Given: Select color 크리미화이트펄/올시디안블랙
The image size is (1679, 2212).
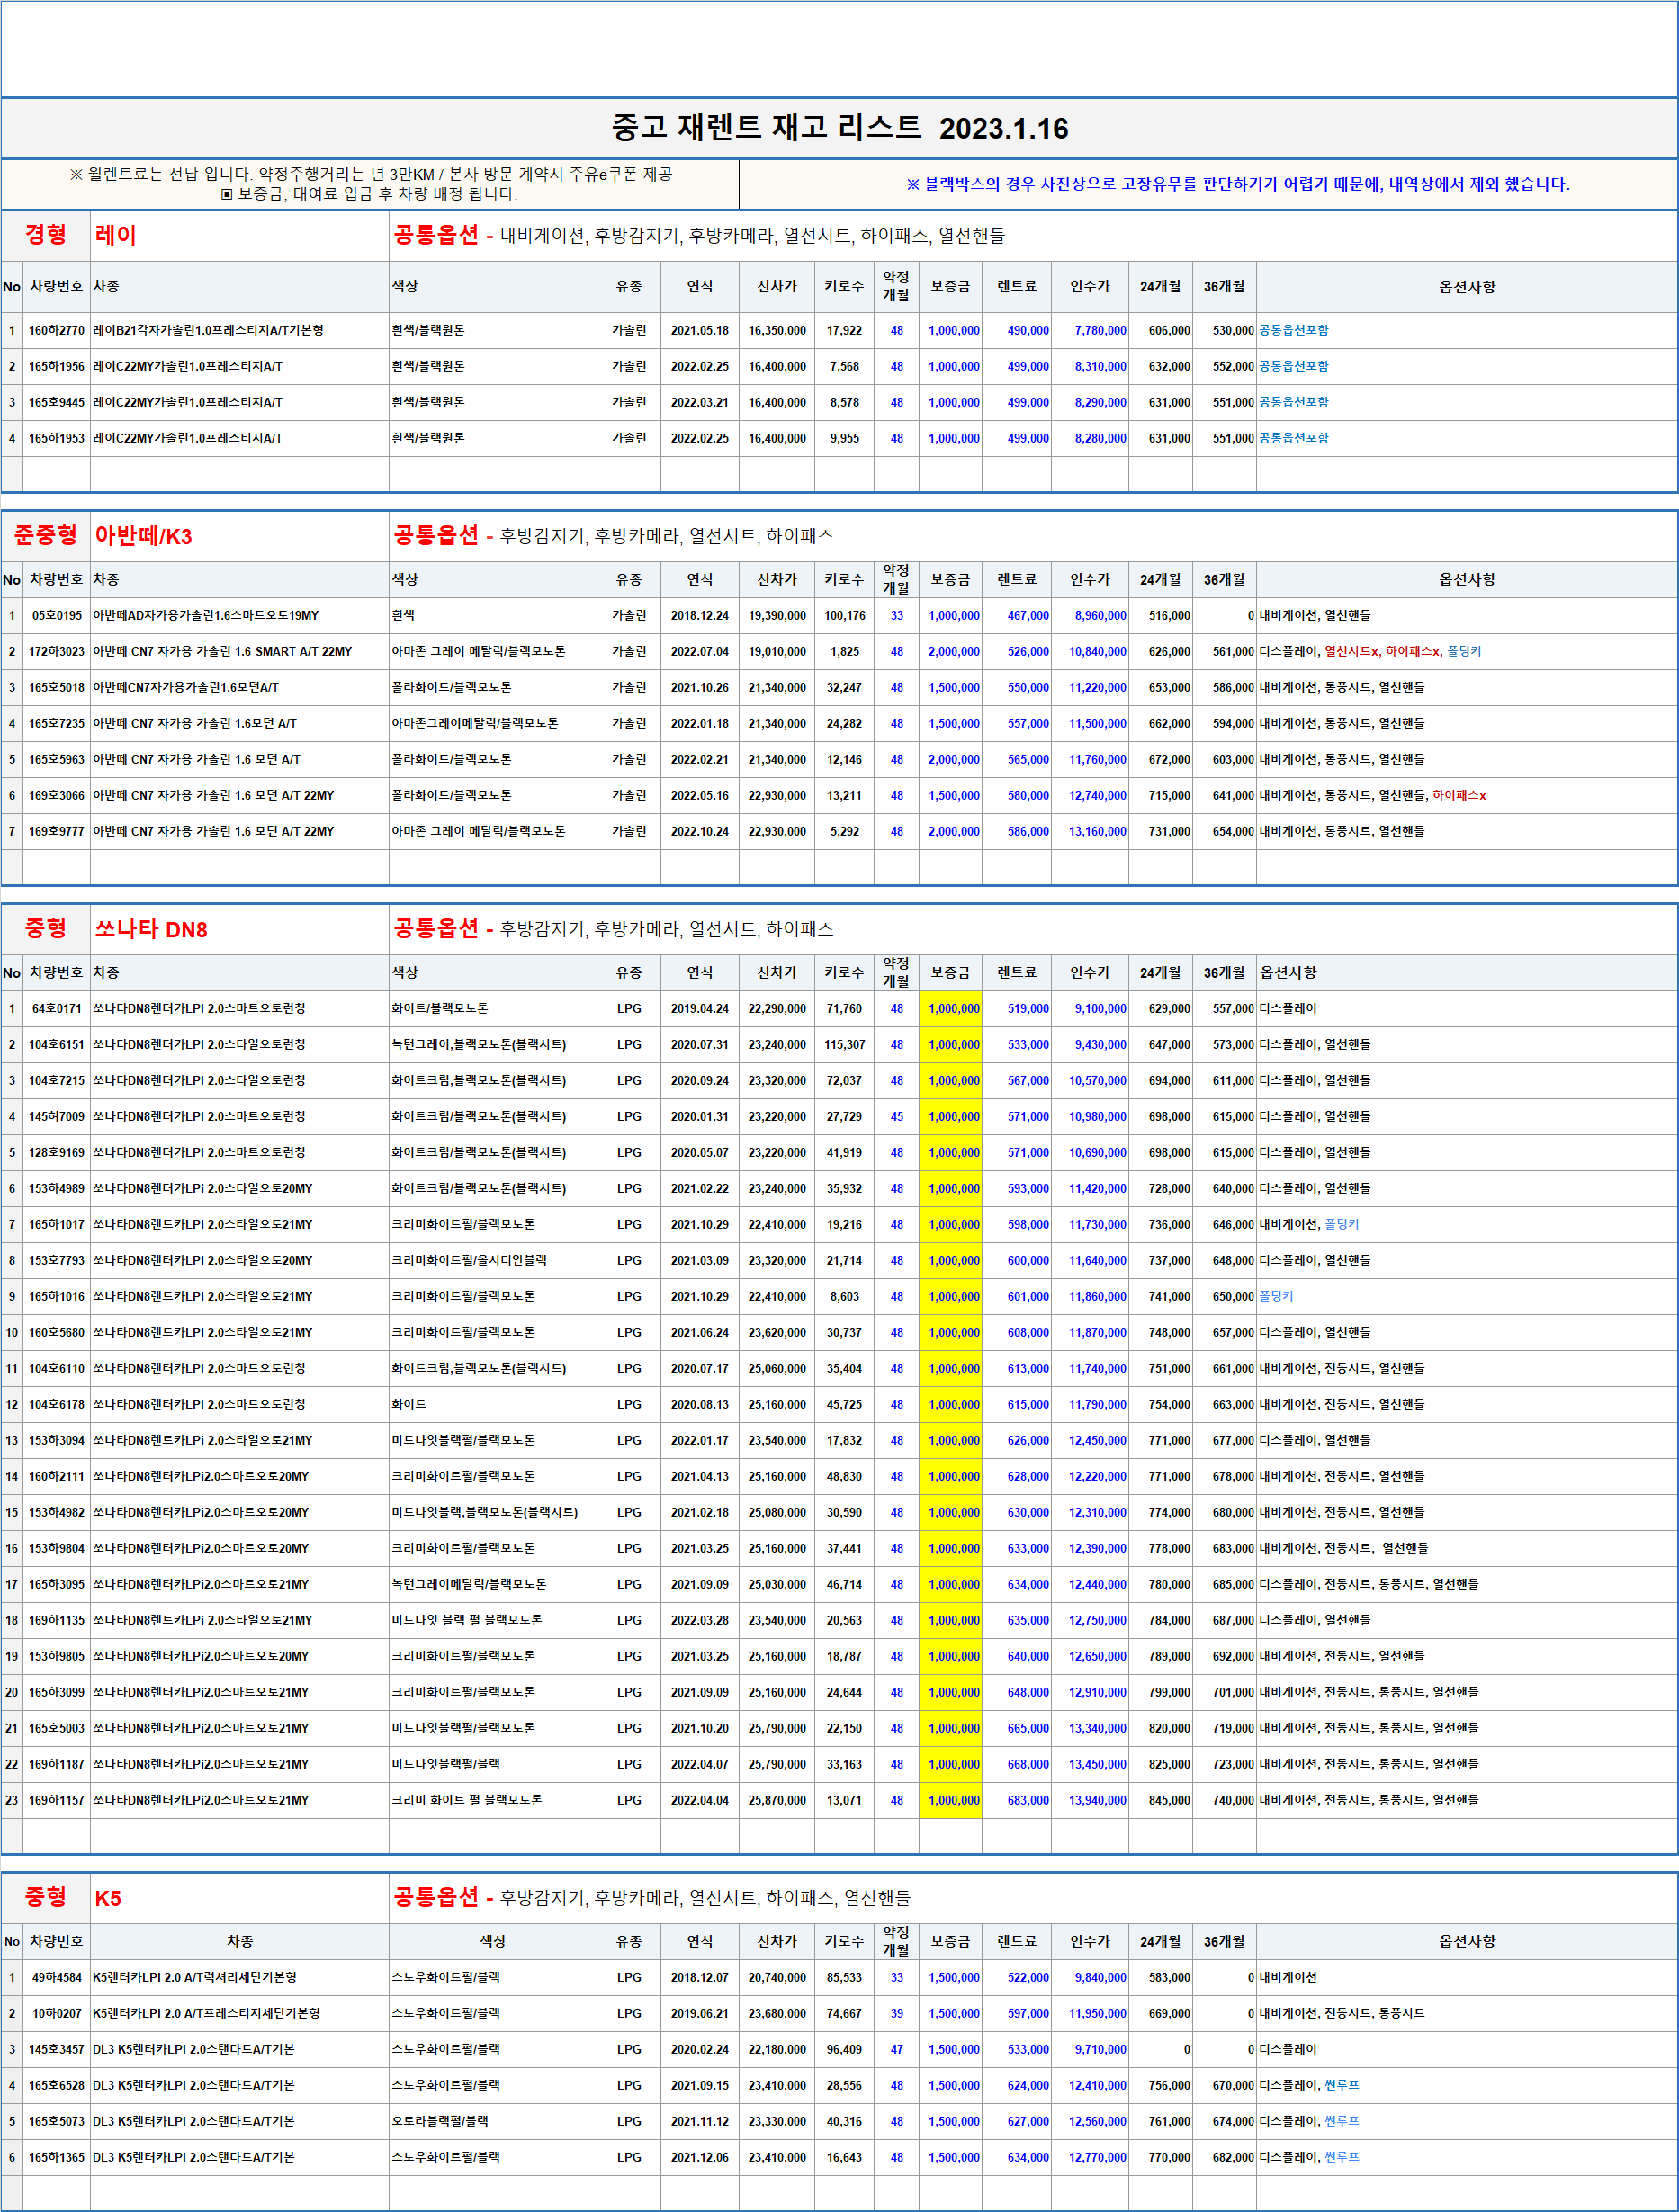Looking at the screenshot, I should [x=469, y=1260].
